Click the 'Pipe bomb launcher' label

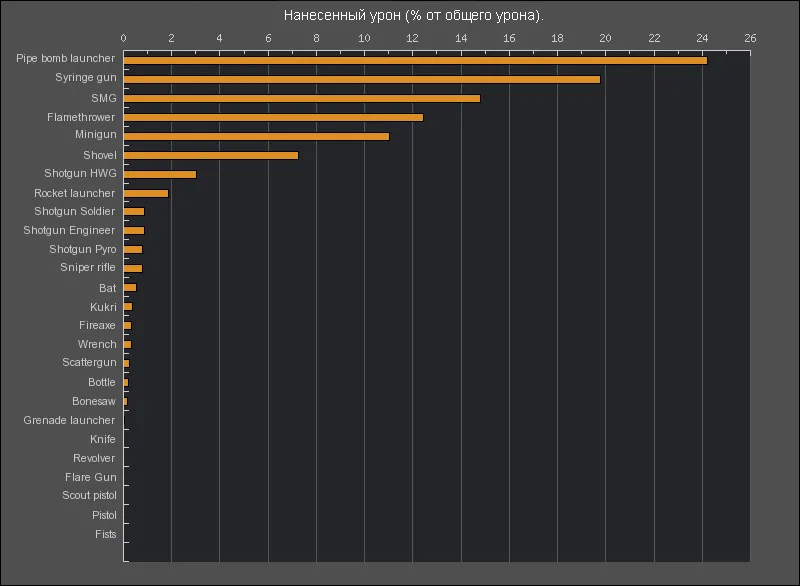[65, 58]
